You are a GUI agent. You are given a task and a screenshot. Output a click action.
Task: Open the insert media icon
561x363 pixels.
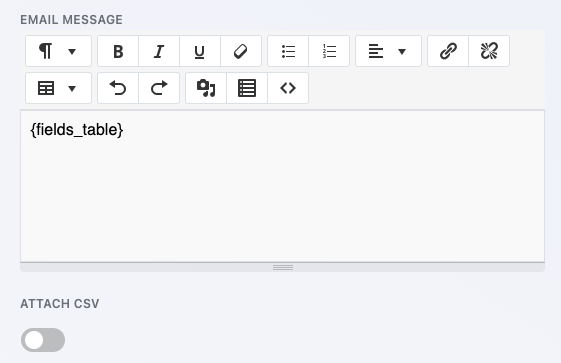point(206,88)
